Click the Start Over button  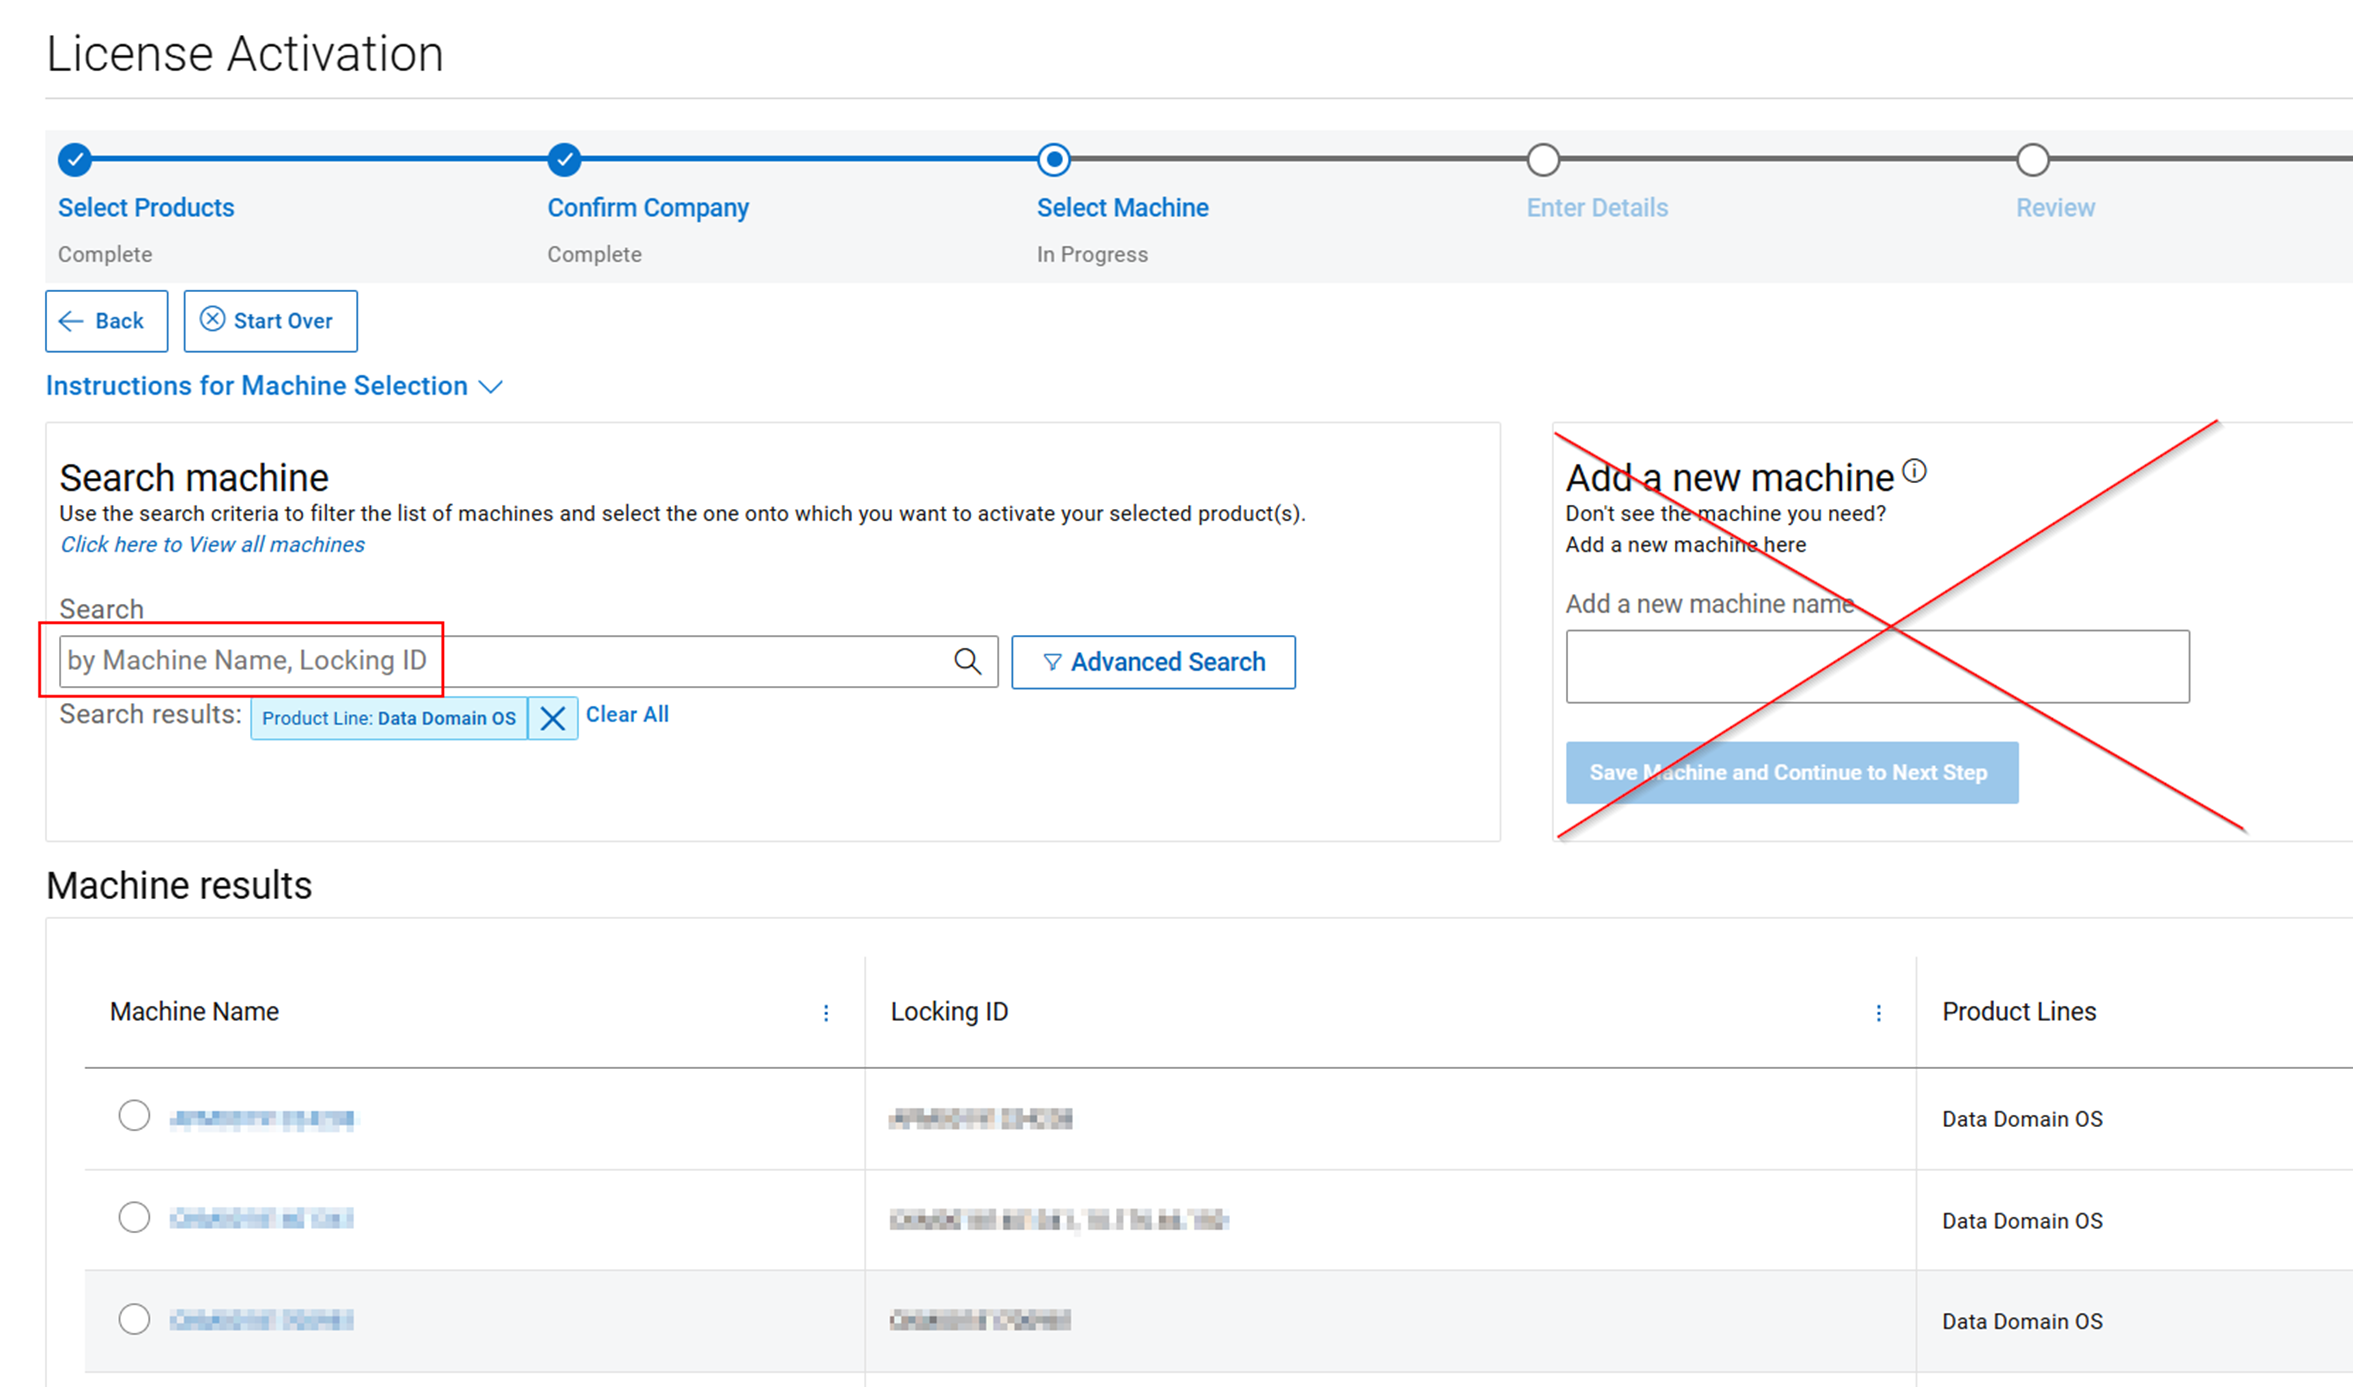click(270, 321)
